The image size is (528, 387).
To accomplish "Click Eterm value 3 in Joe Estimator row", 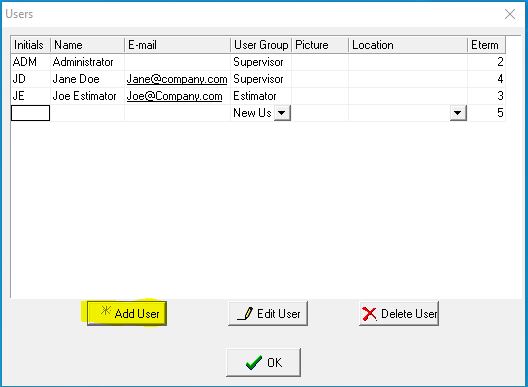I will point(487,96).
